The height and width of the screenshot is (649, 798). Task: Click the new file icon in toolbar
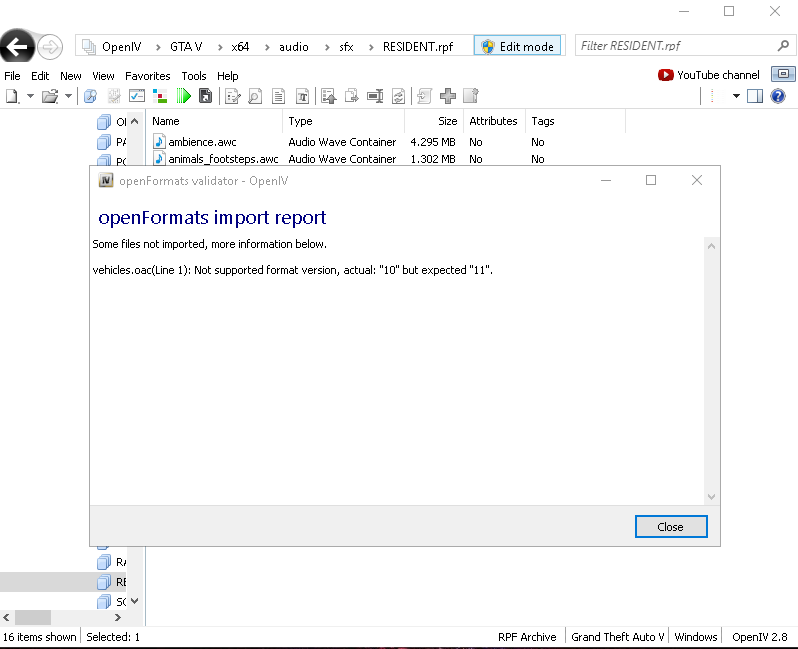(12, 96)
